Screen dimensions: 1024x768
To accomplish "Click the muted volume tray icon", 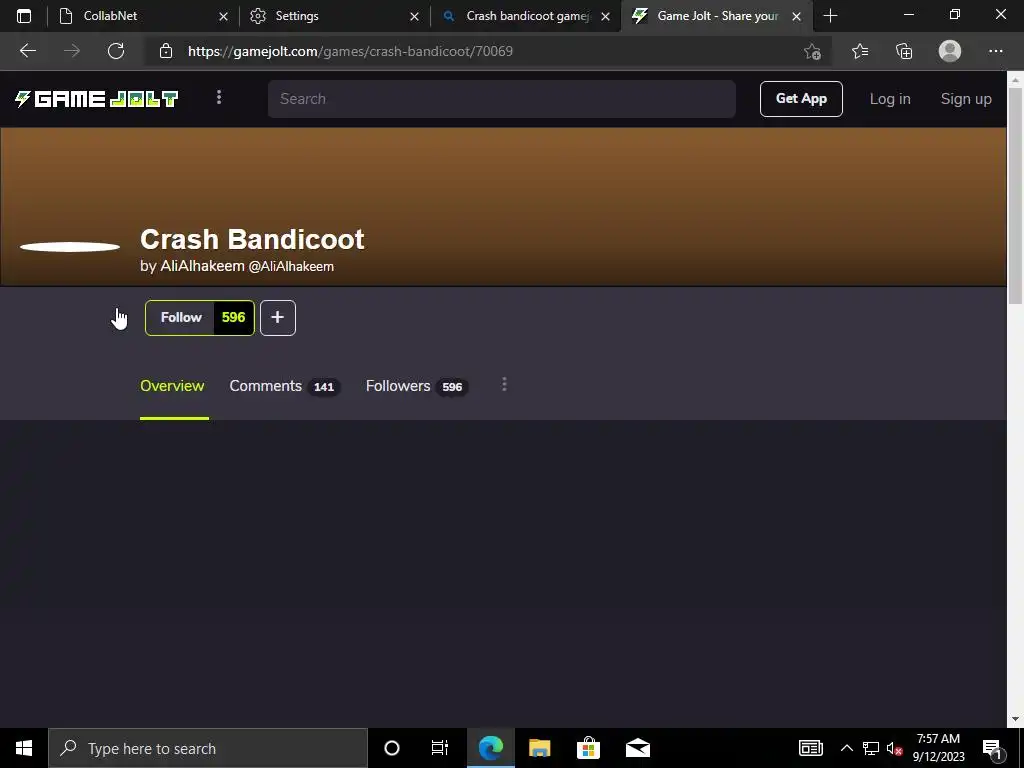I will 894,748.
